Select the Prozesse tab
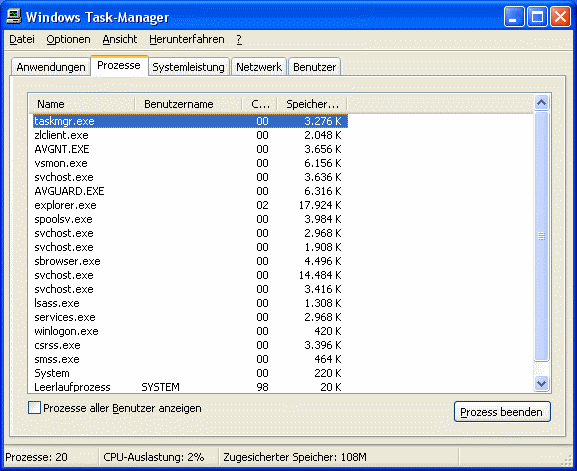577x471 pixels. pos(119,65)
